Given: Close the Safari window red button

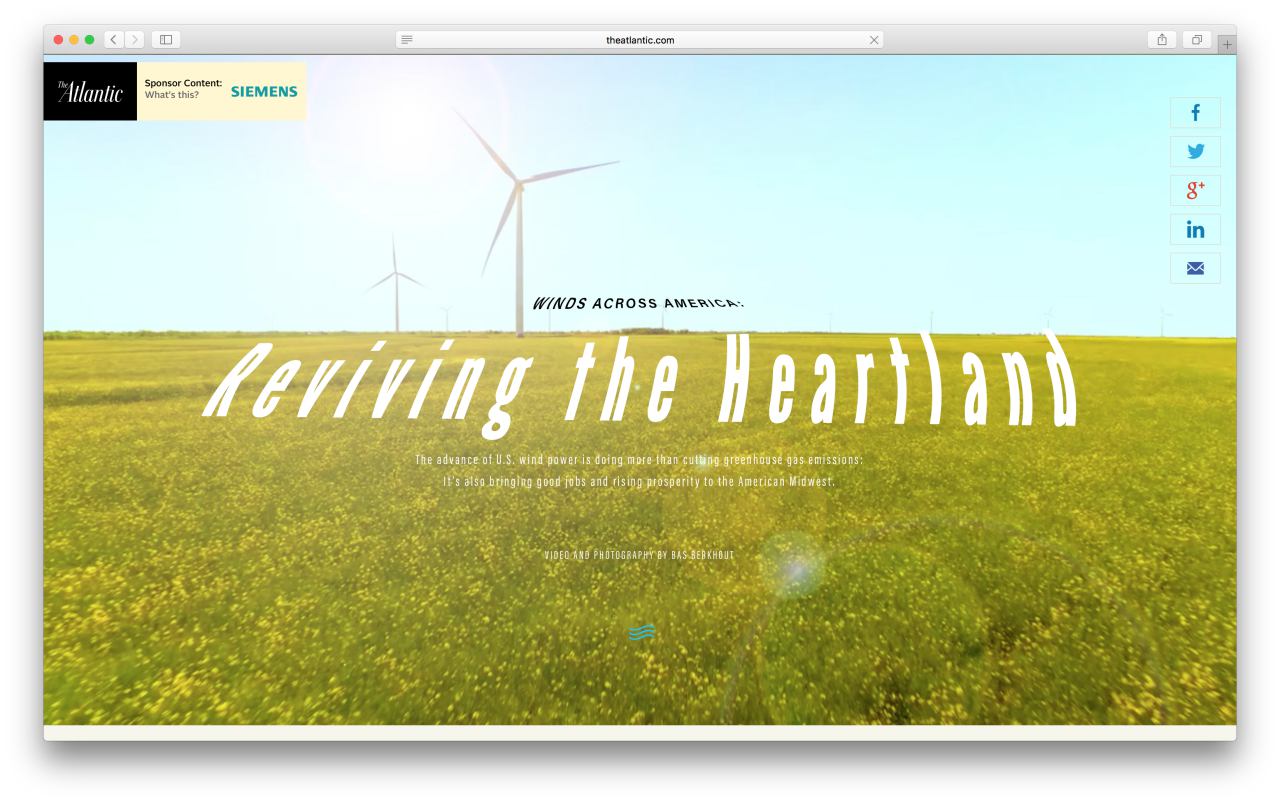Looking at the screenshot, I should coord(58,40).
